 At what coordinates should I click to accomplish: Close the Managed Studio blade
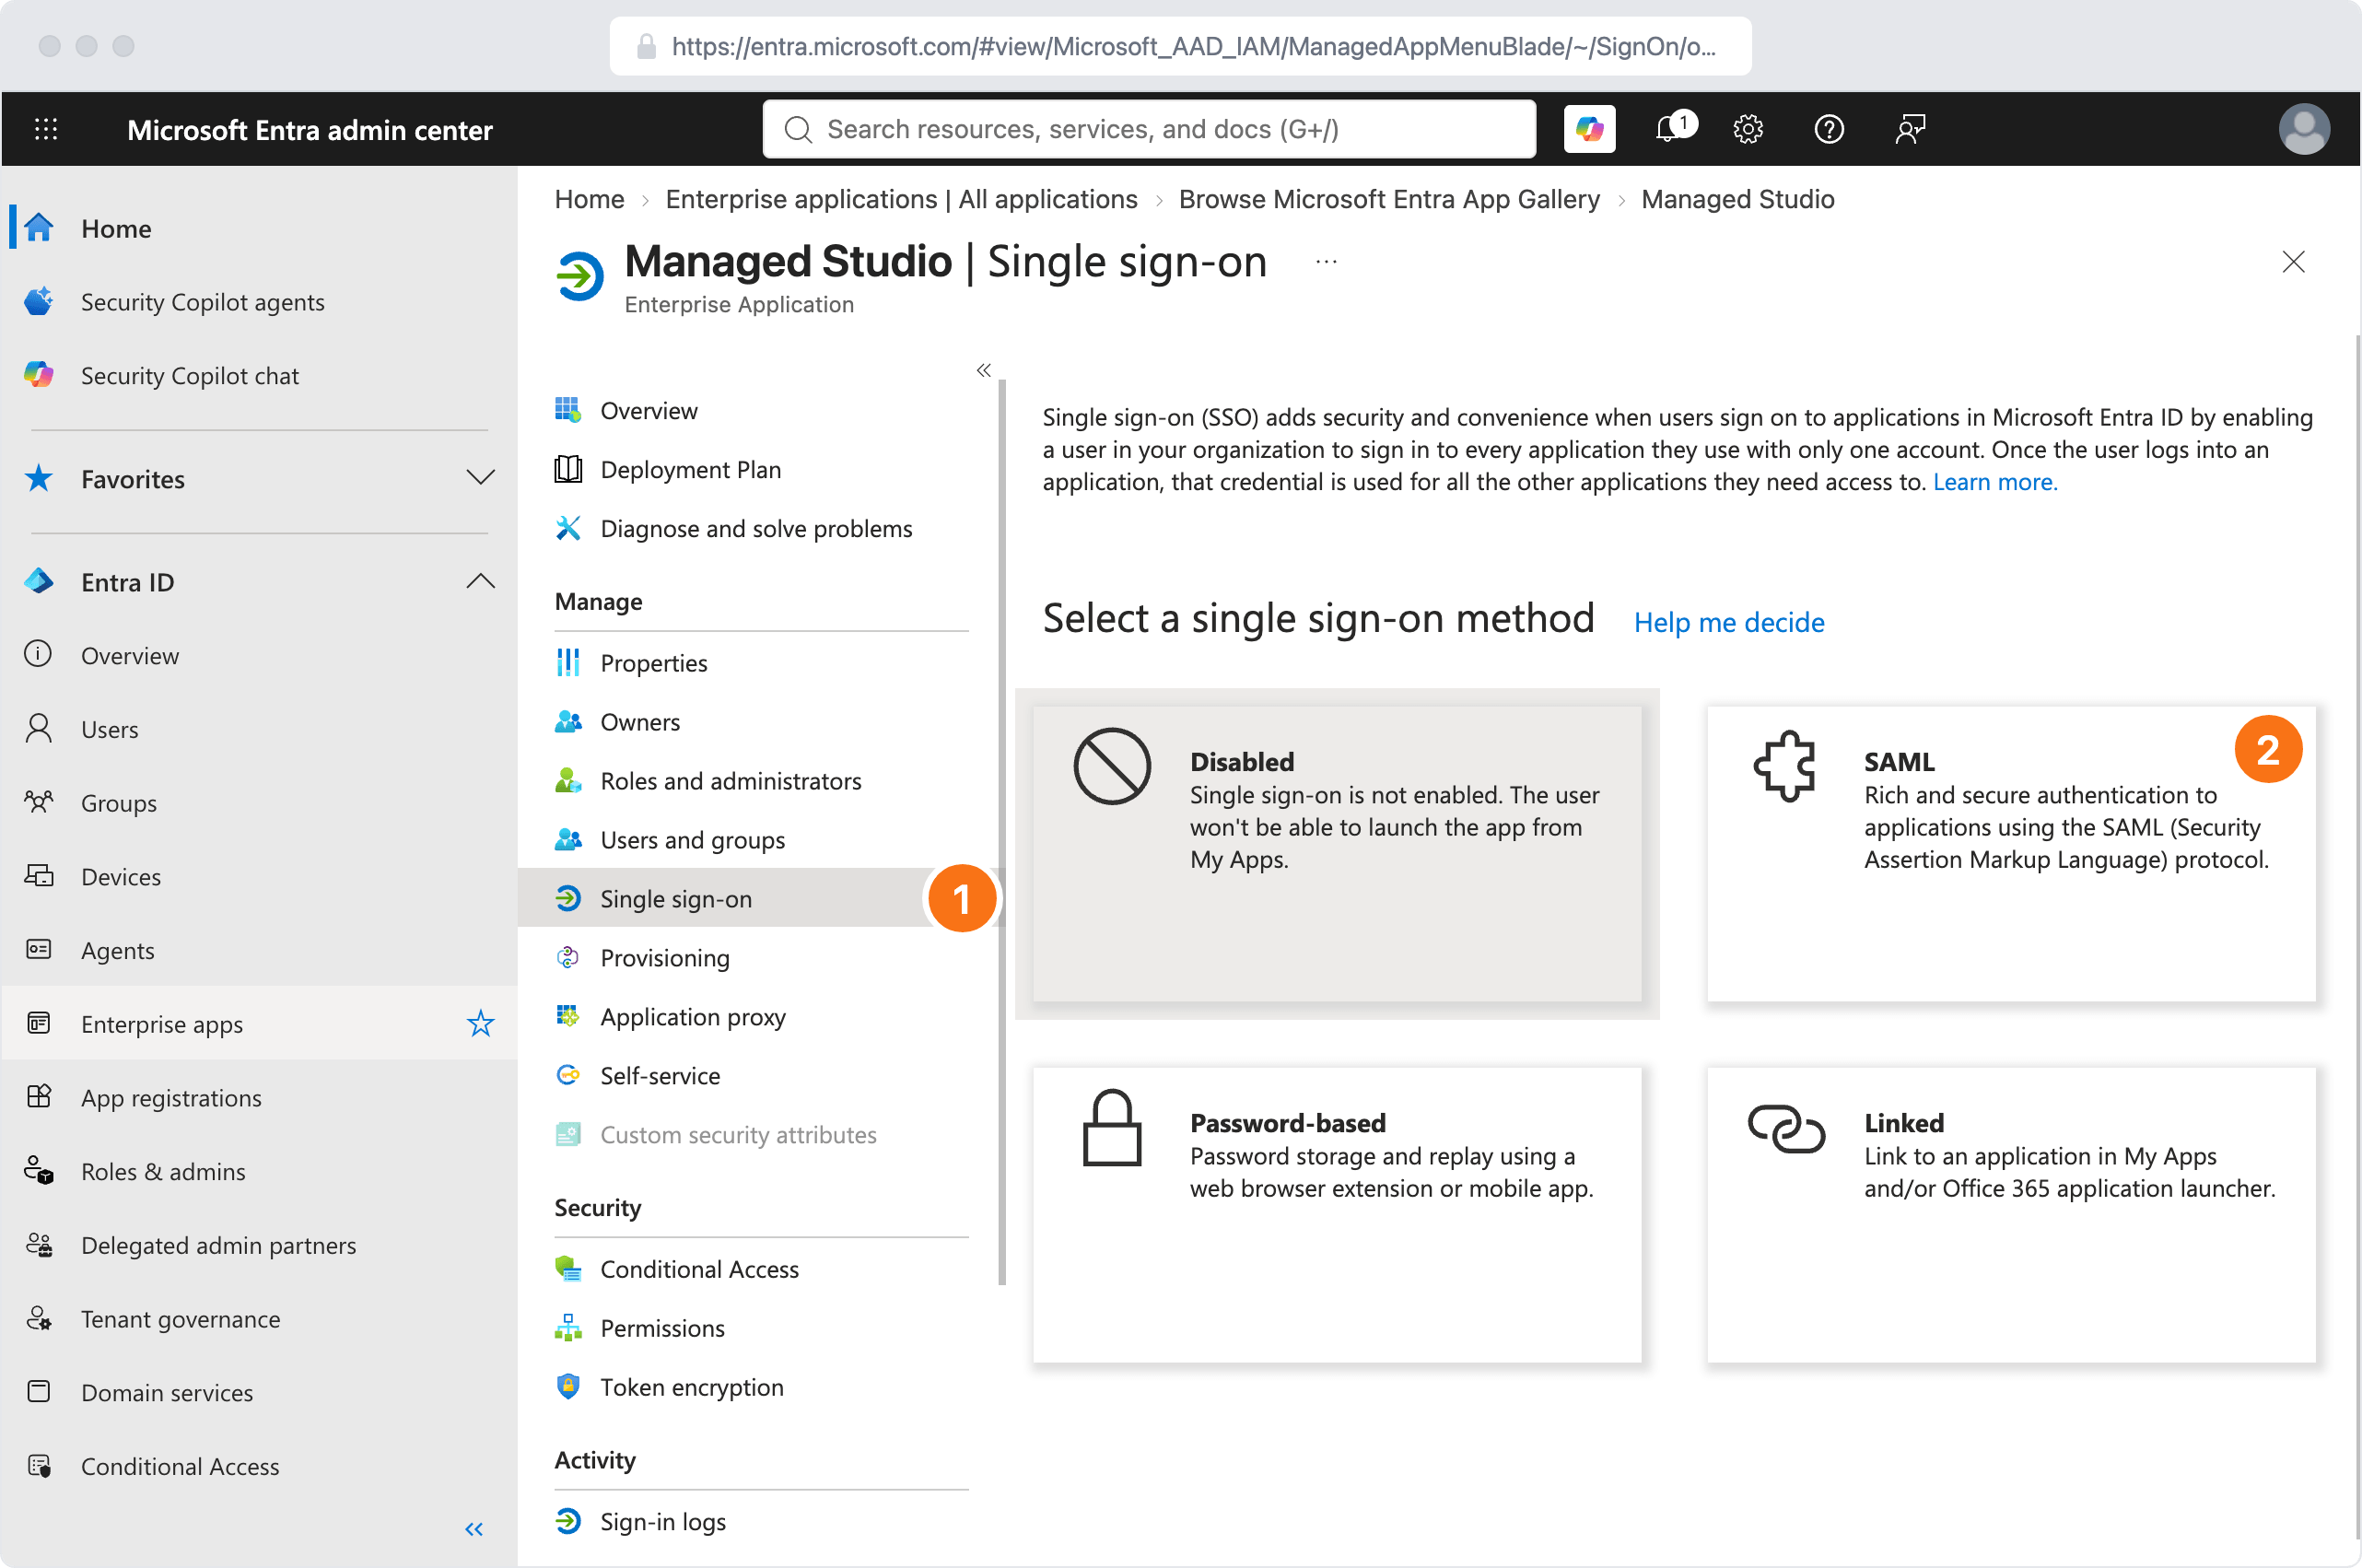(x=2293, y=262)
